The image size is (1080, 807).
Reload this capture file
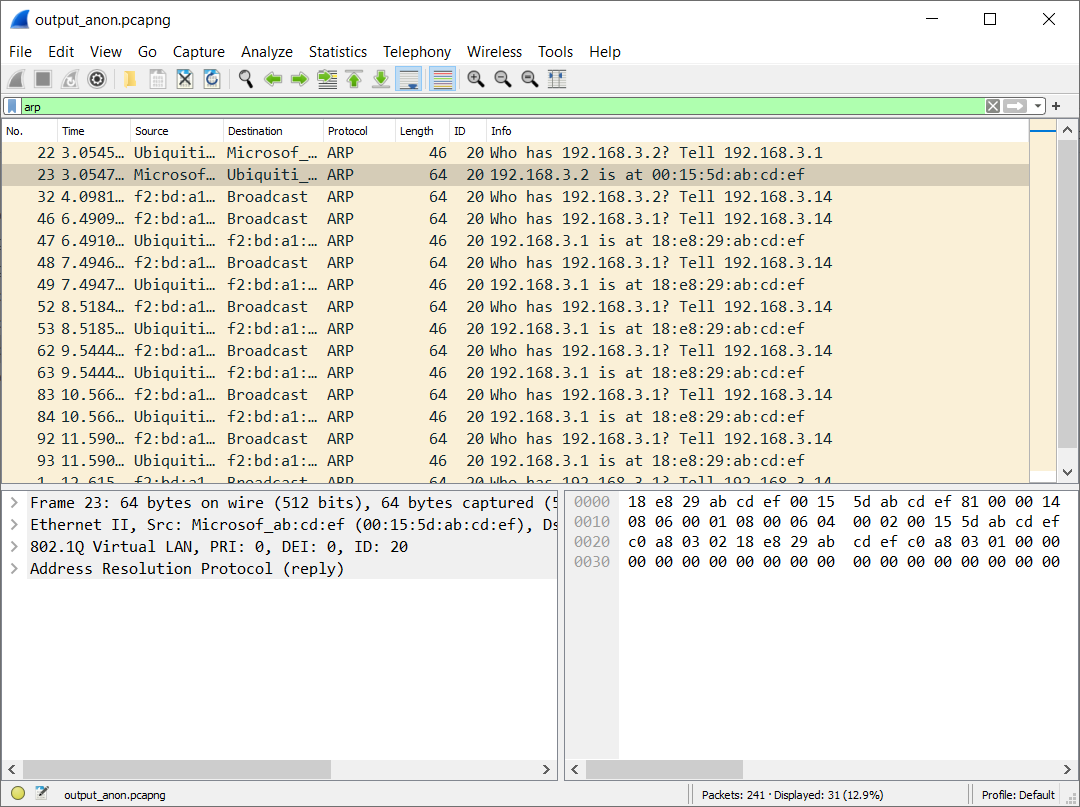click(x=211, y=79)
